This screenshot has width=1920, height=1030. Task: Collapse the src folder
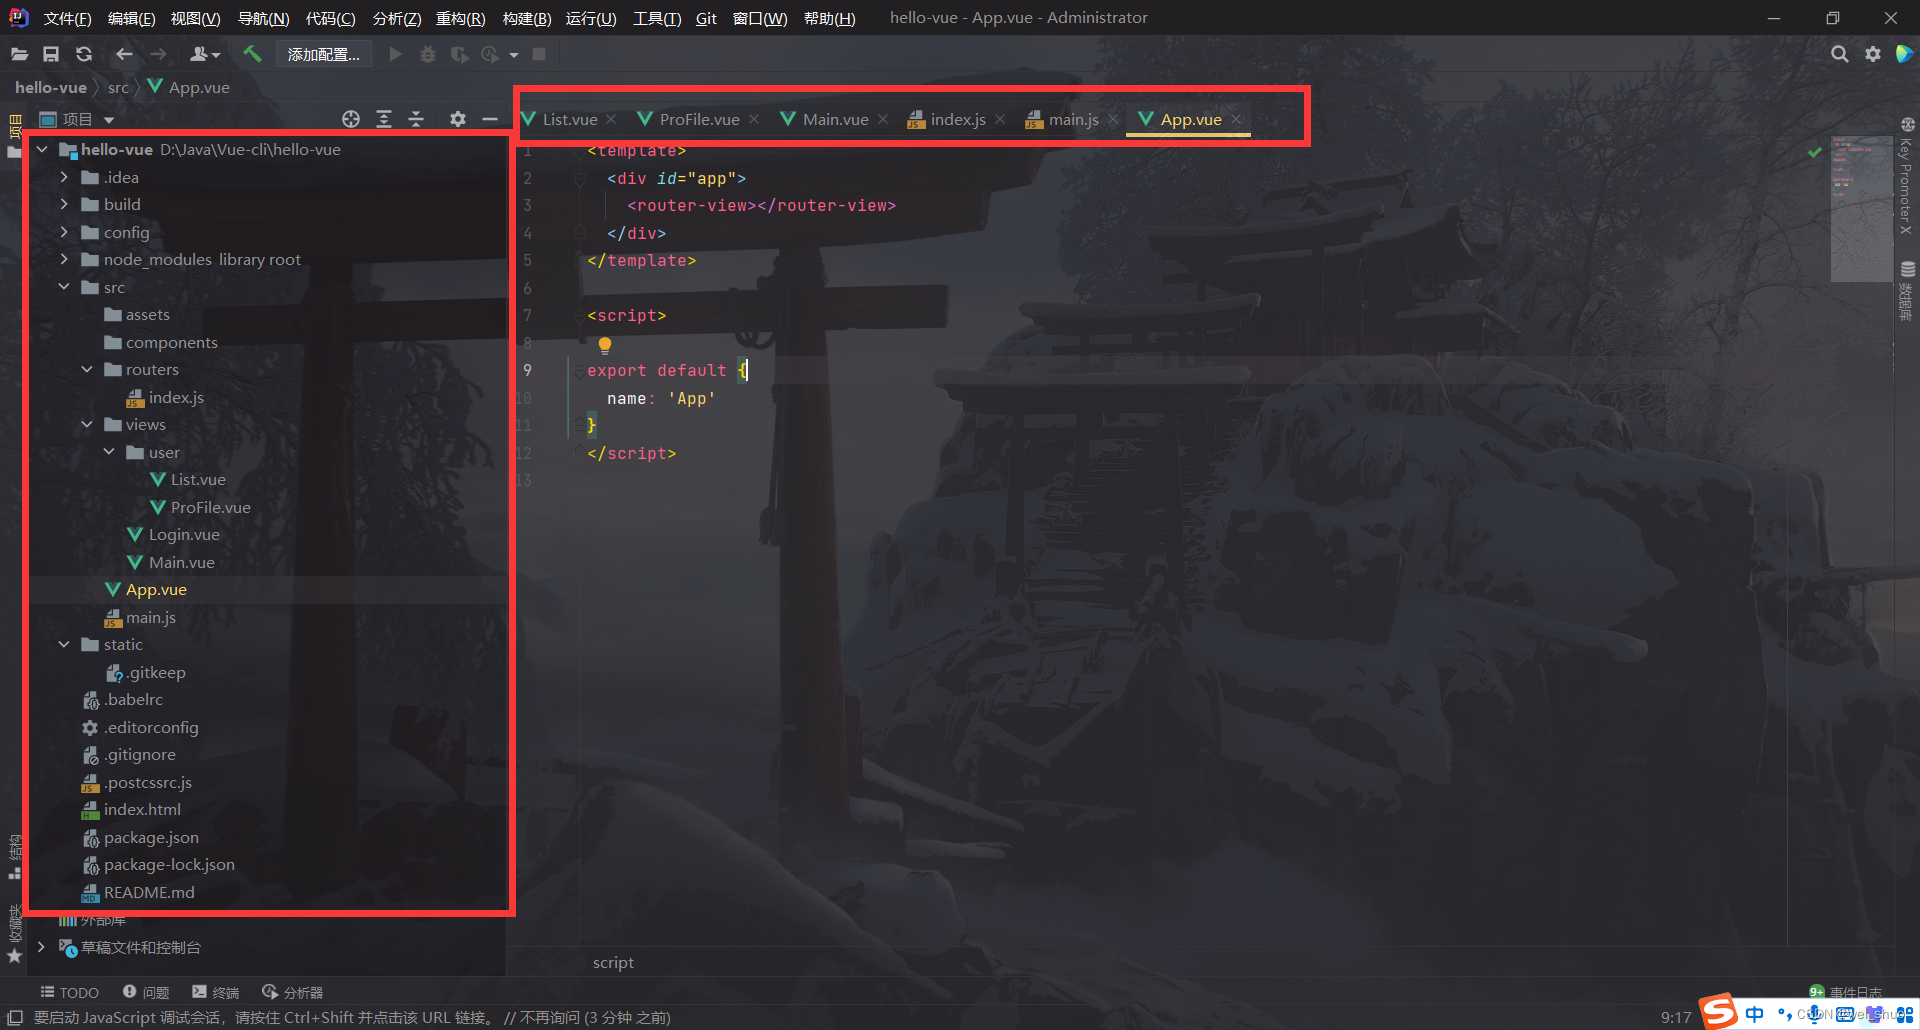click(64, 287)
